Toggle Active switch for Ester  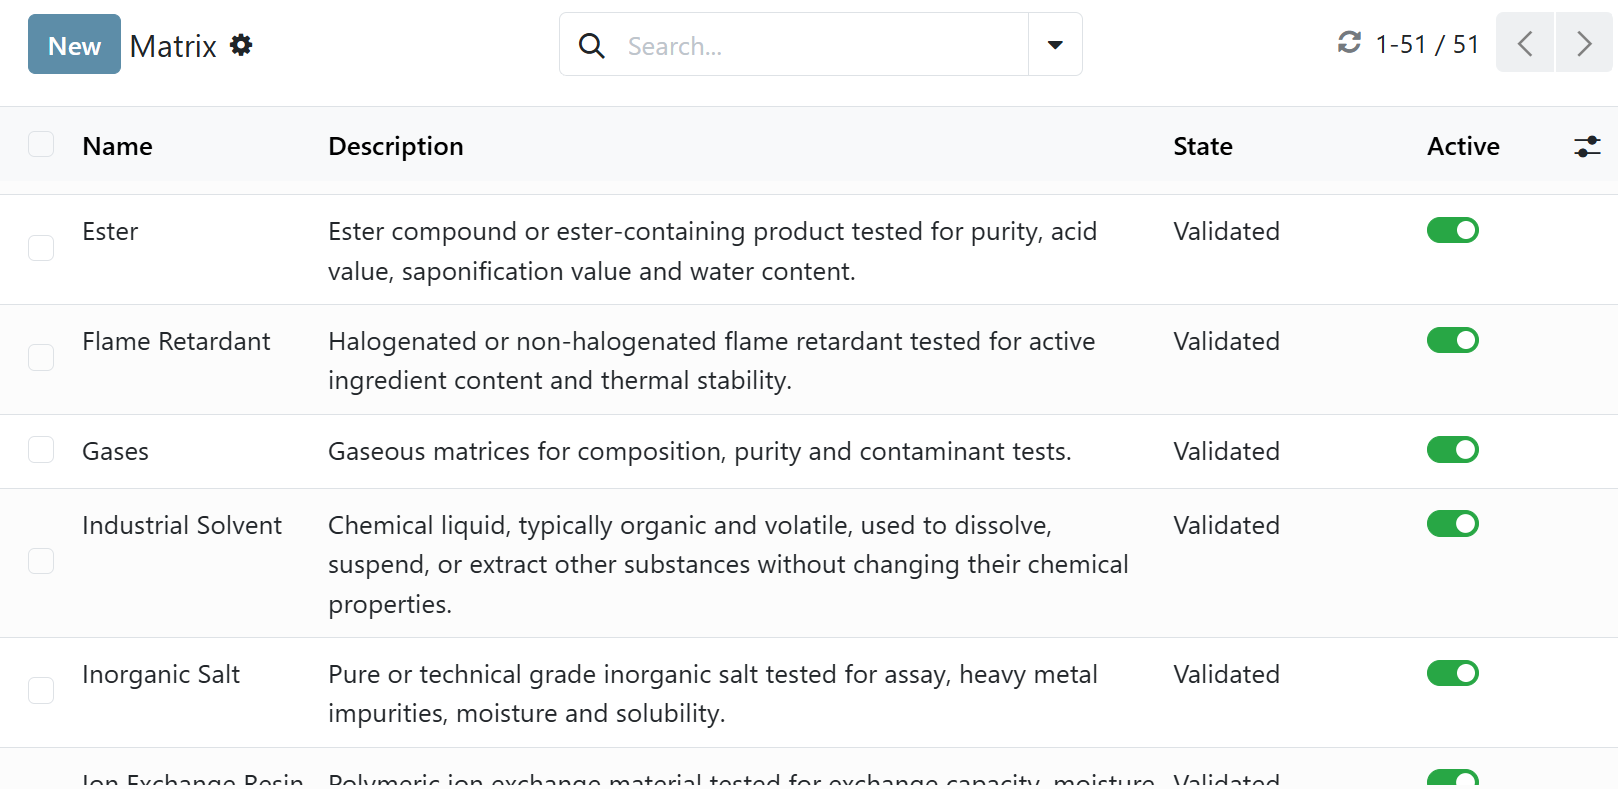coord(1452,231)
